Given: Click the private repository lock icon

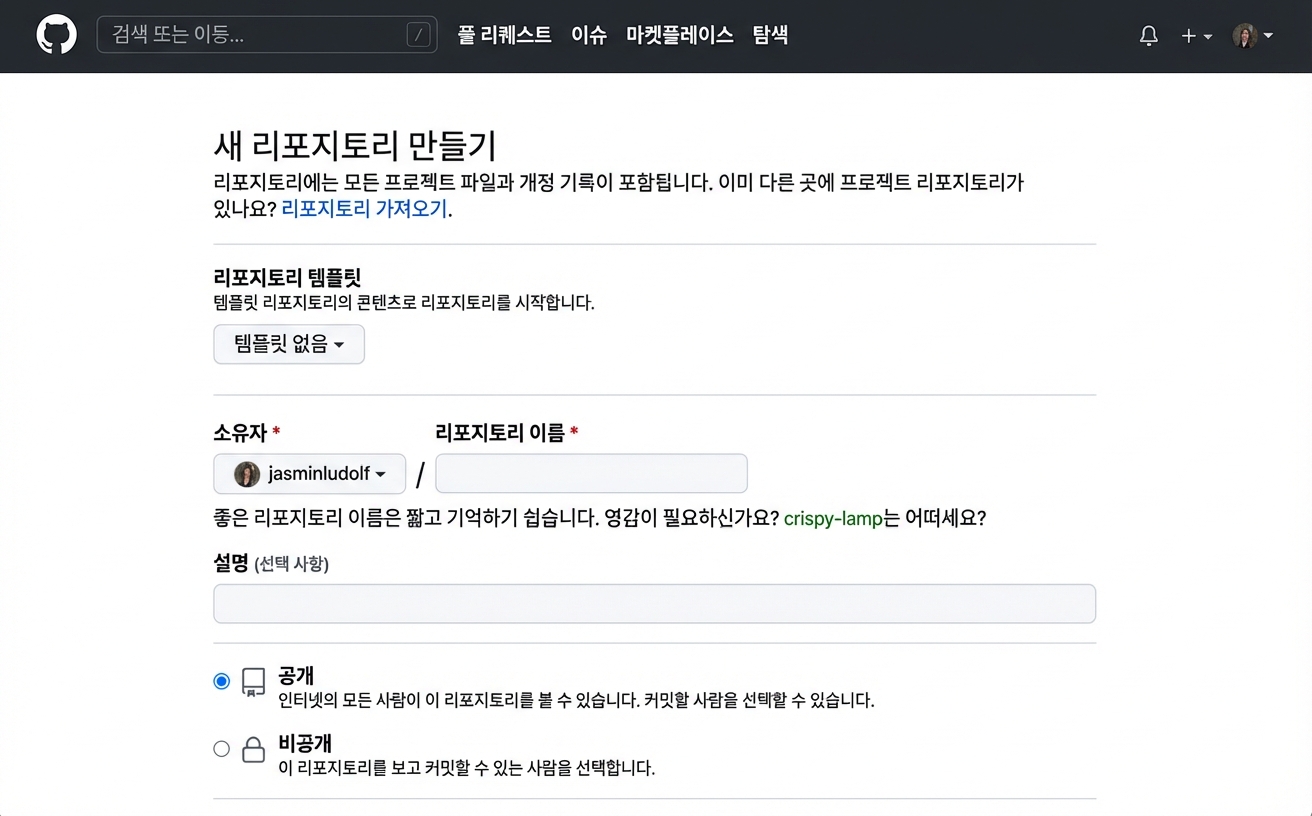Looking at the screenshot, I should tap(254, 750).
